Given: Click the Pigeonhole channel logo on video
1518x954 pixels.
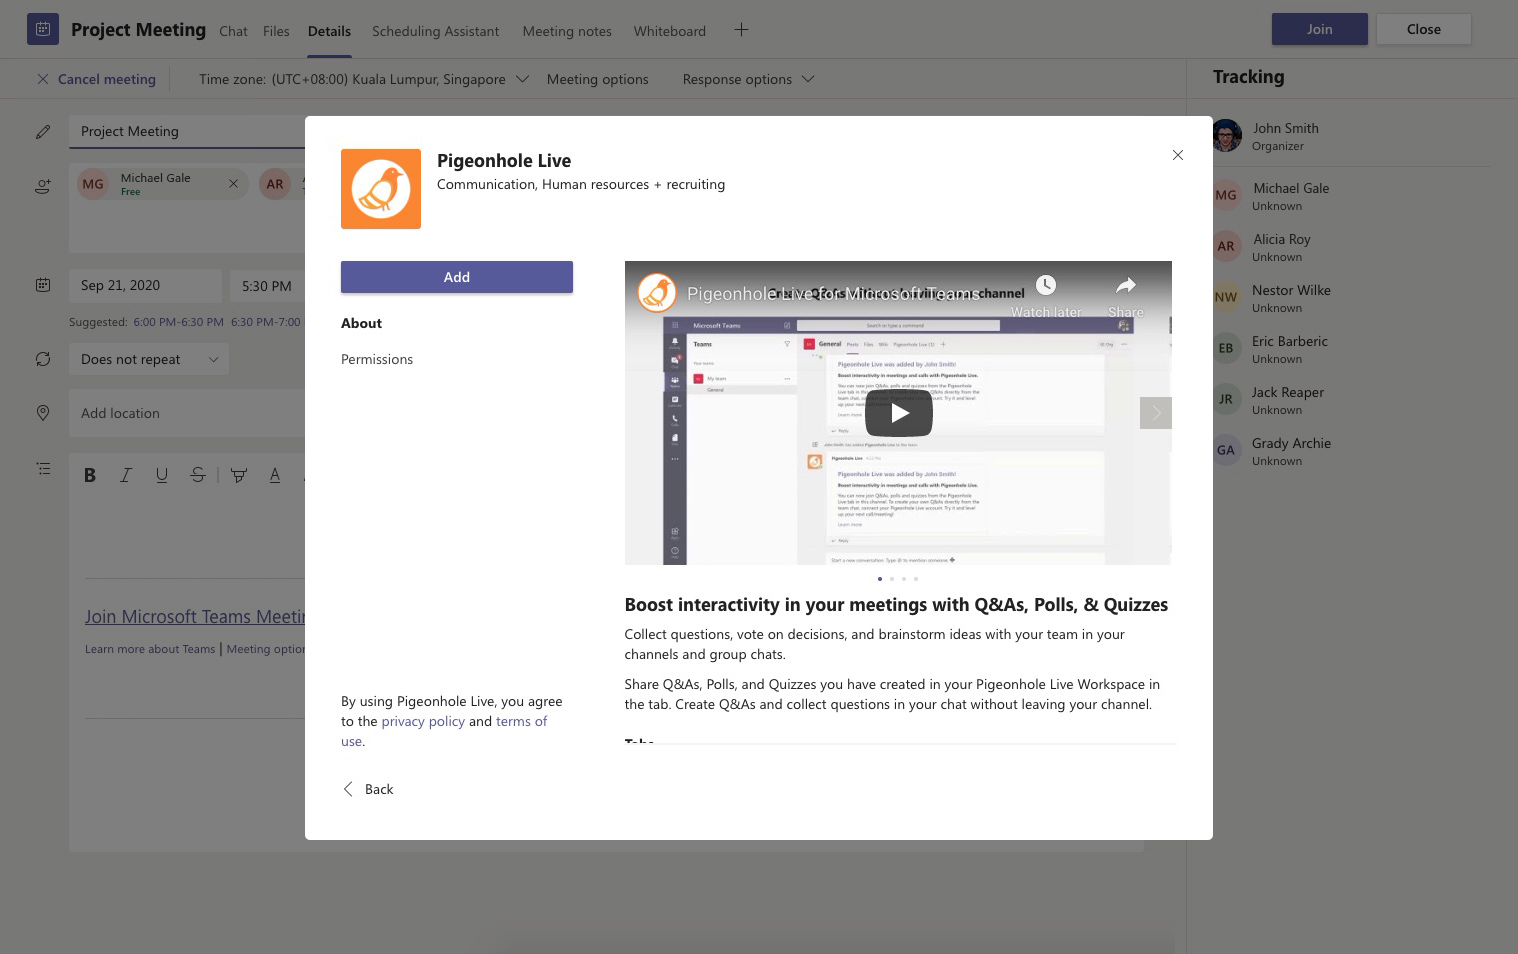Looking at the screenshot, I should coord(657,293).
